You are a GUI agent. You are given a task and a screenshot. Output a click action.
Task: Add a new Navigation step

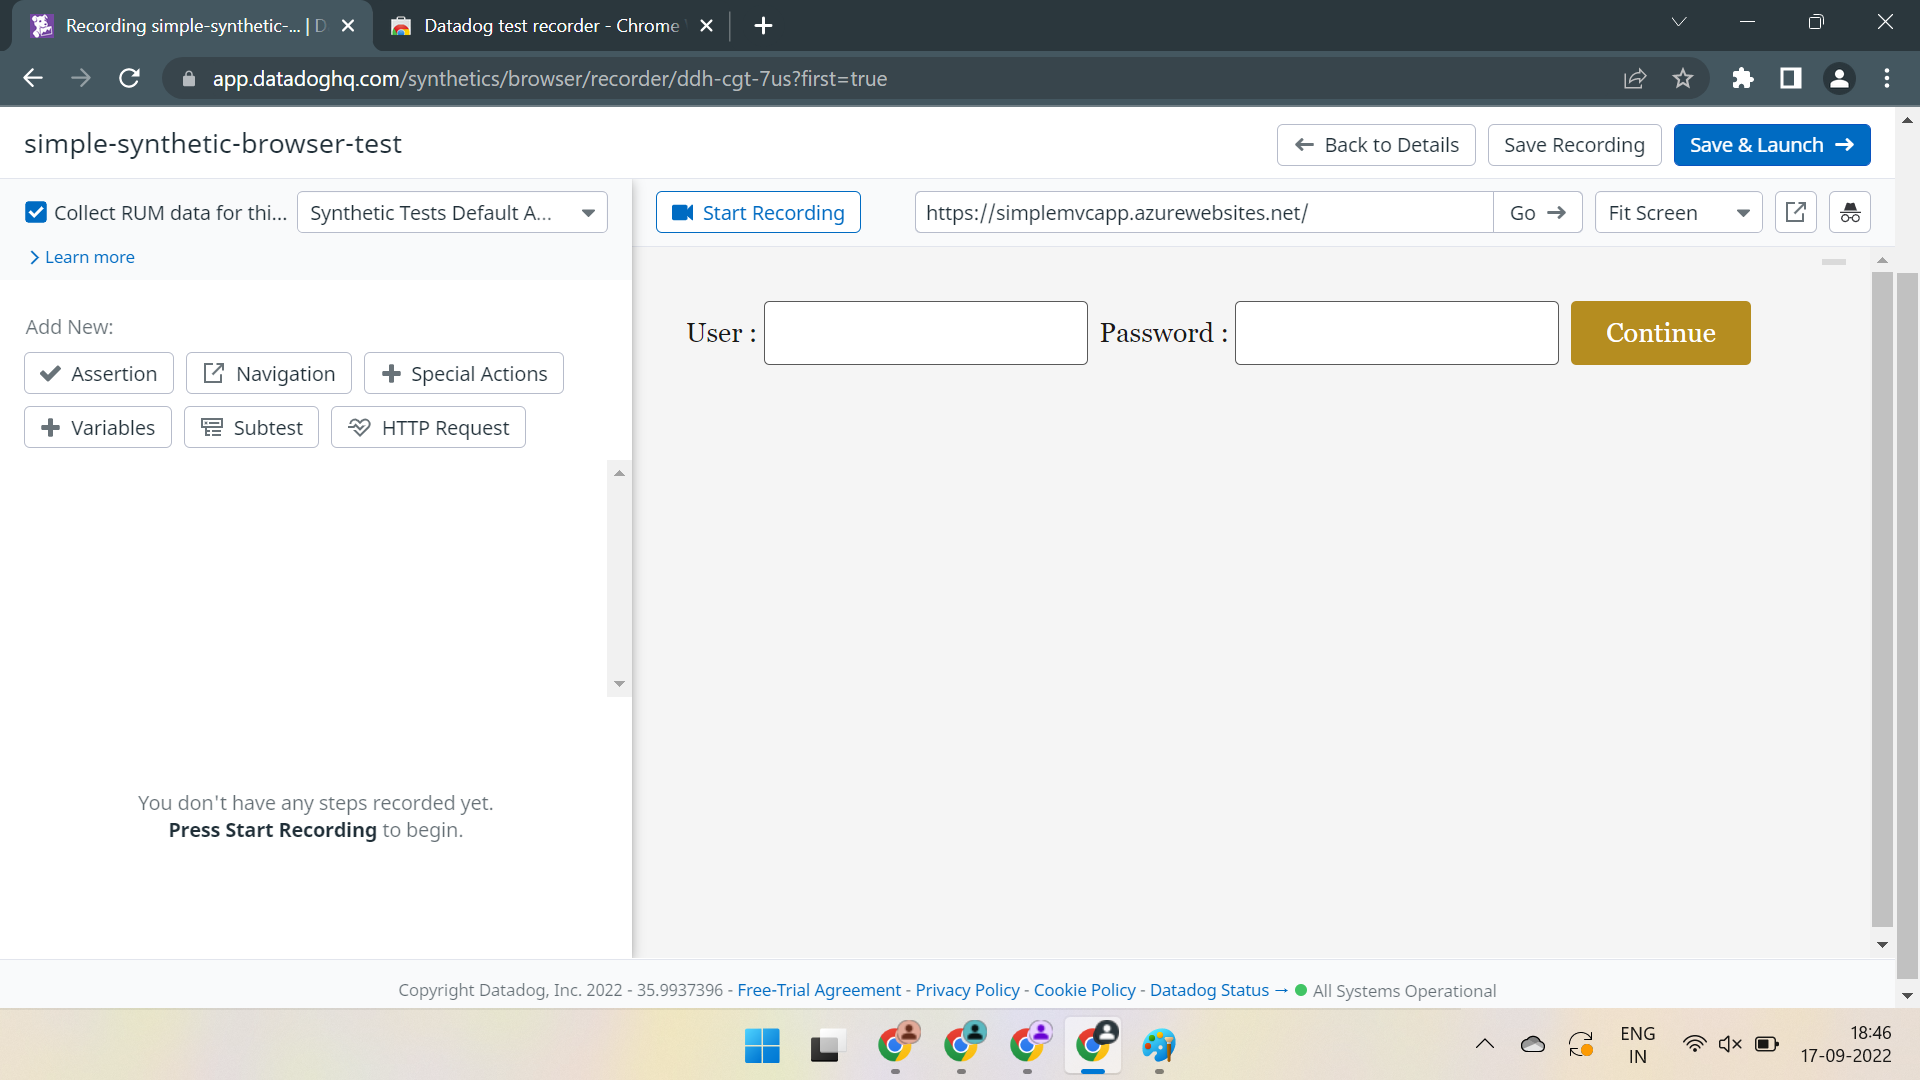tap(269, 373)
